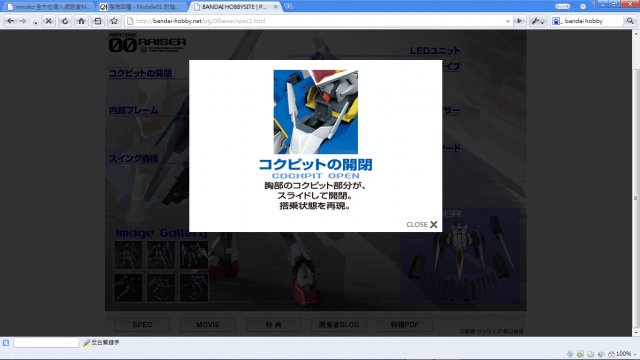Go to the home page icon
The height and width of the screenshot is (360, 640).
tap(81, 21)
